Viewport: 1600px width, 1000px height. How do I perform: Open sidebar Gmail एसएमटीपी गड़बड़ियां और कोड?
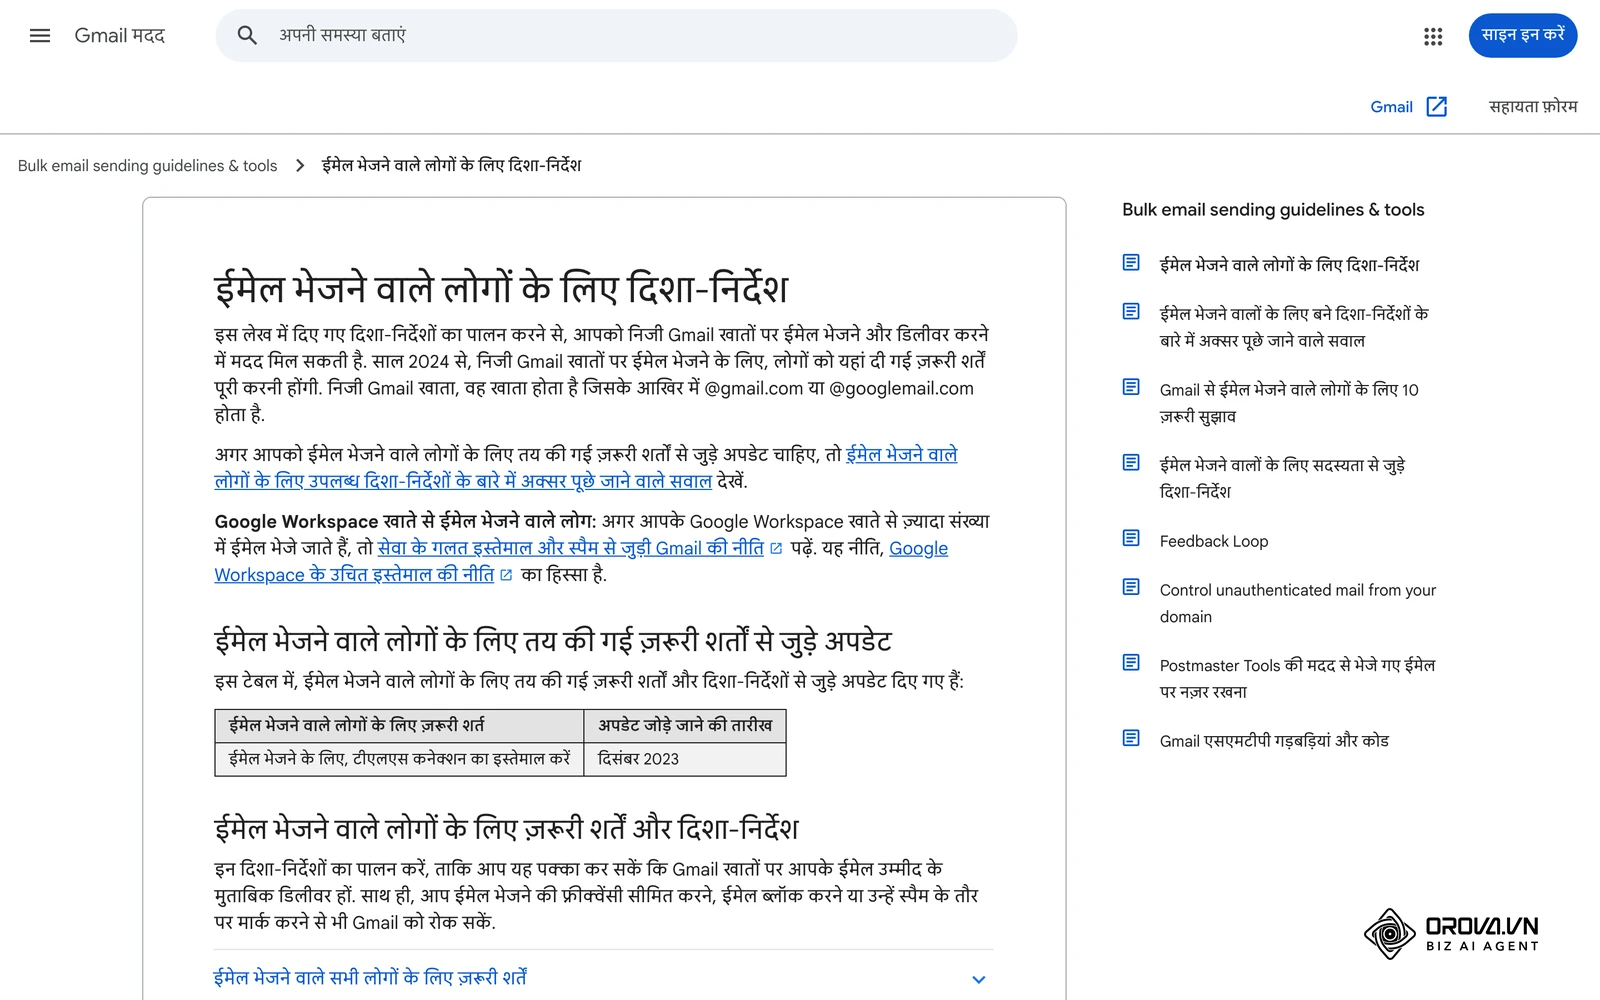click(x=1274, y=741)
